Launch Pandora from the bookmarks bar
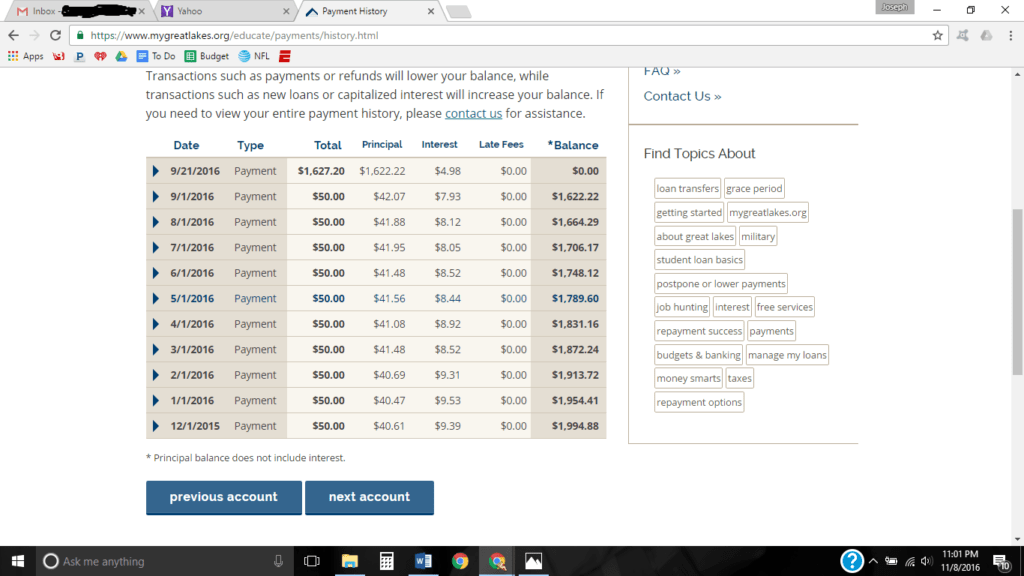The height and width of the screenshot is (576, 1024). 80,56
